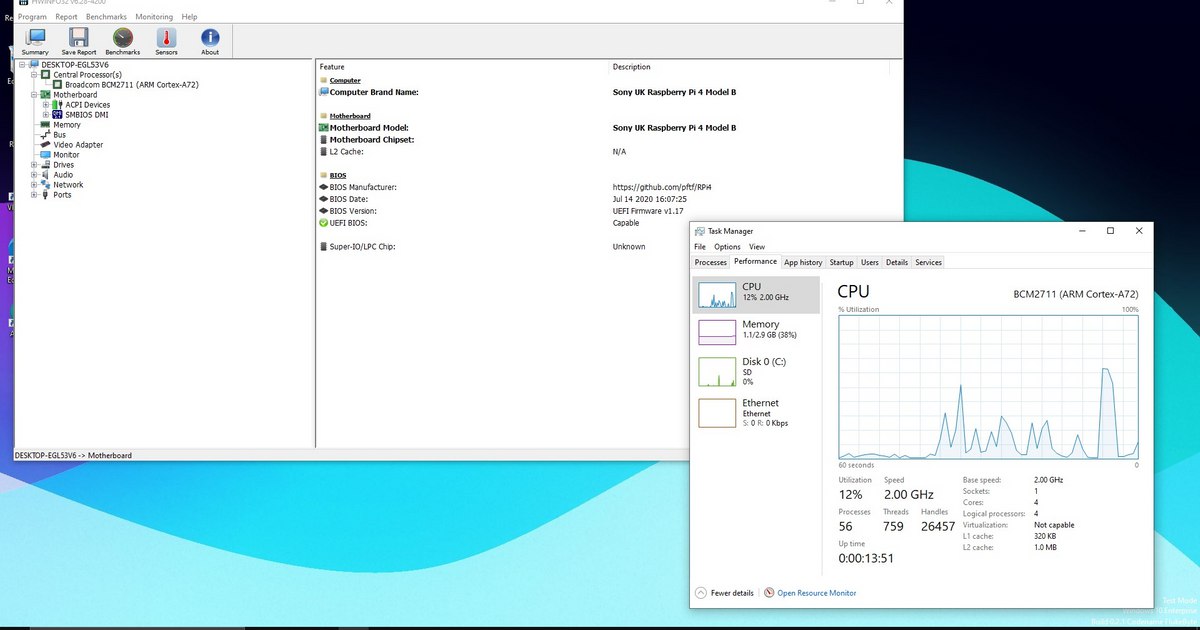Expand the ACPI Devices node
Image resolution: width=1200 pixels, height=630 pixels.
[x=46, y=105]
